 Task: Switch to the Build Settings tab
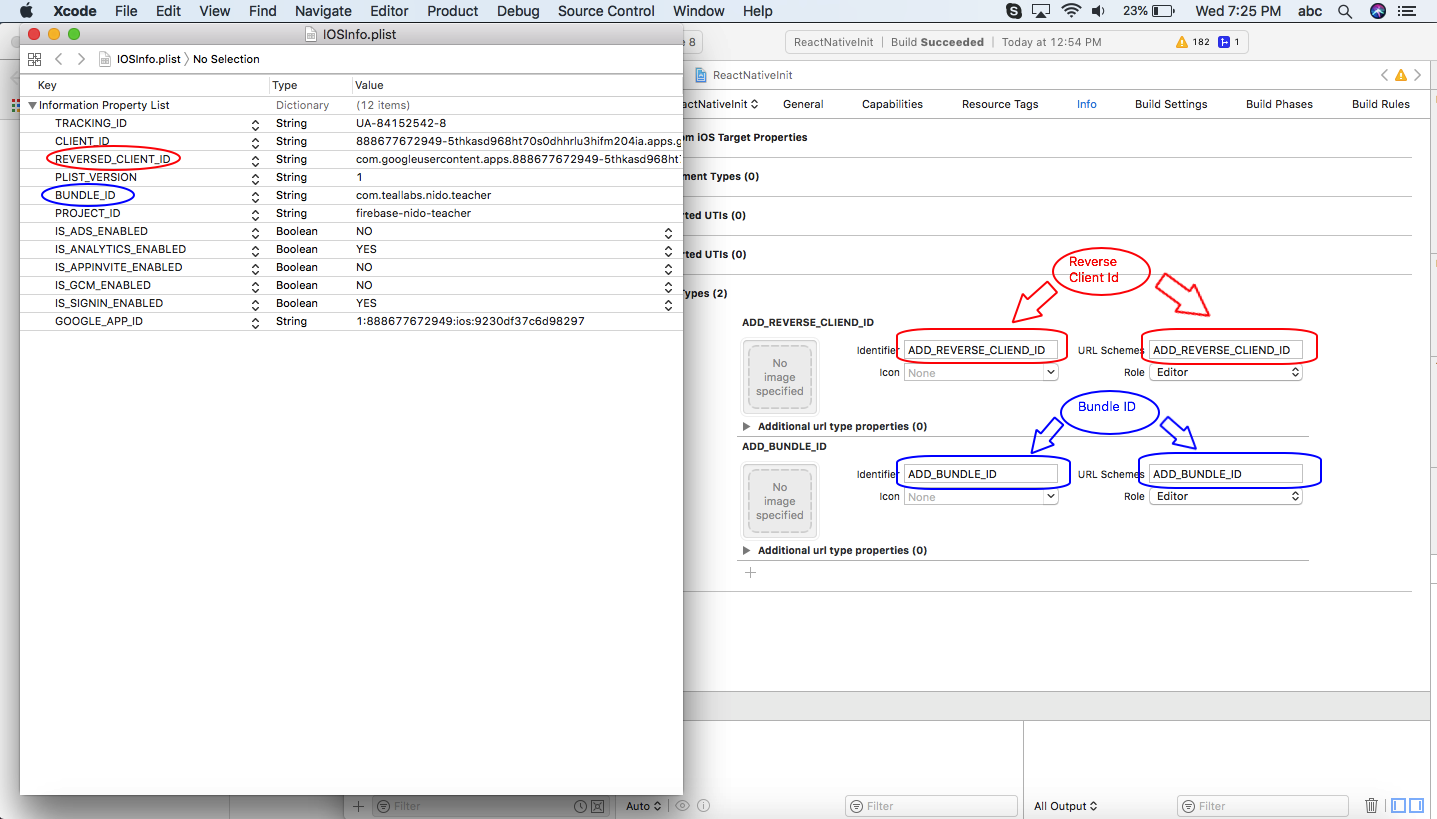[x=1171, y=104]
